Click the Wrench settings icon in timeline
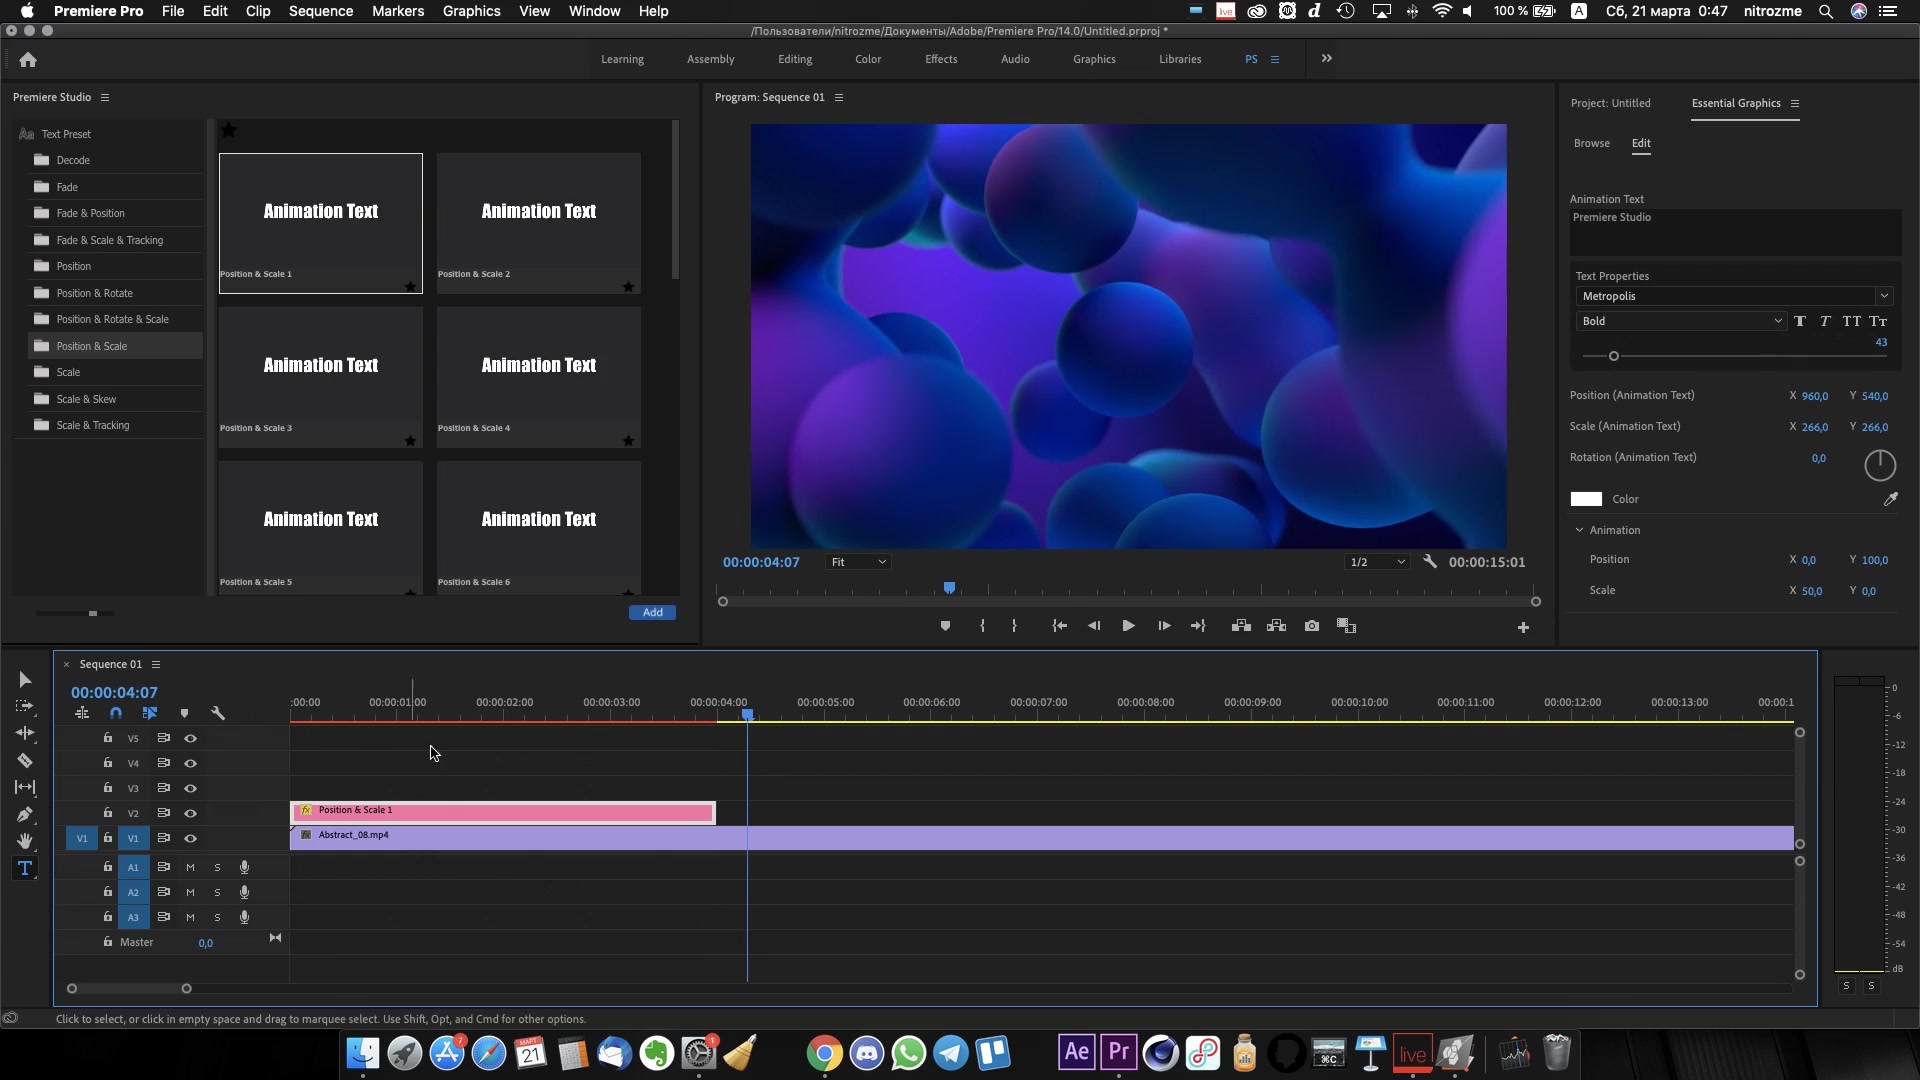Viewport: 1920px width, 1080px height. pyautogui.click(x=219, y=712)
